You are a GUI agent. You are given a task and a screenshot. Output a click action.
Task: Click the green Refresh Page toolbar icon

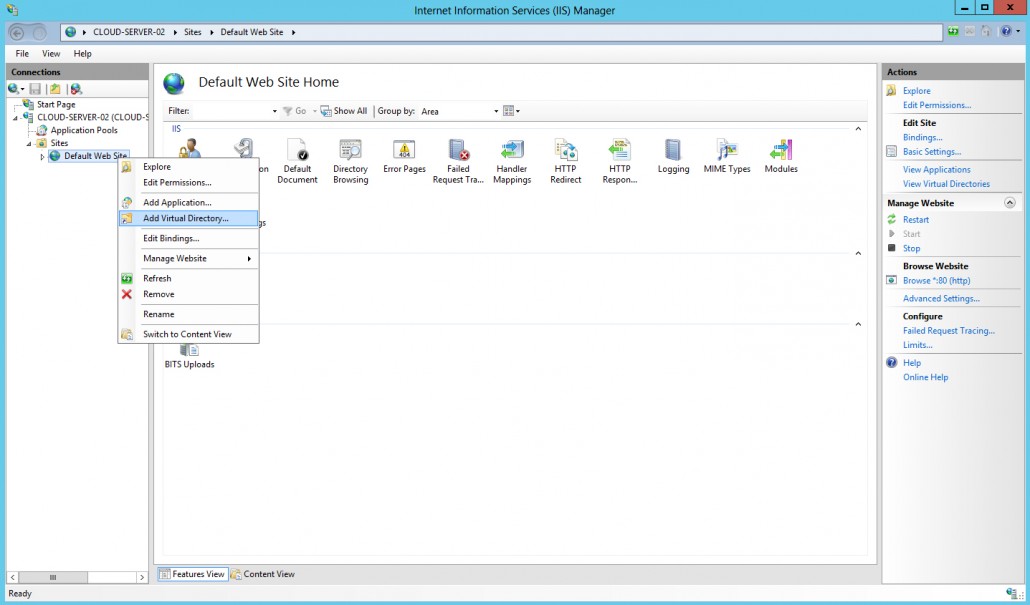953,32
